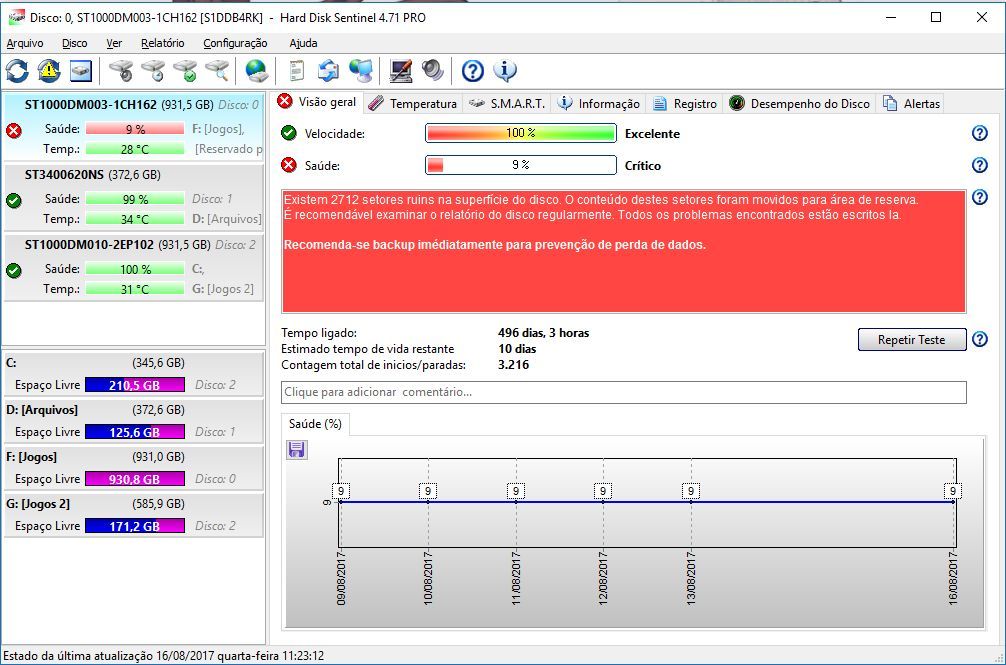Click the refresh icon with yellow warning triangle
Image resolution: width=1006 pixels, height=665 pixels.
pos(49,71)
